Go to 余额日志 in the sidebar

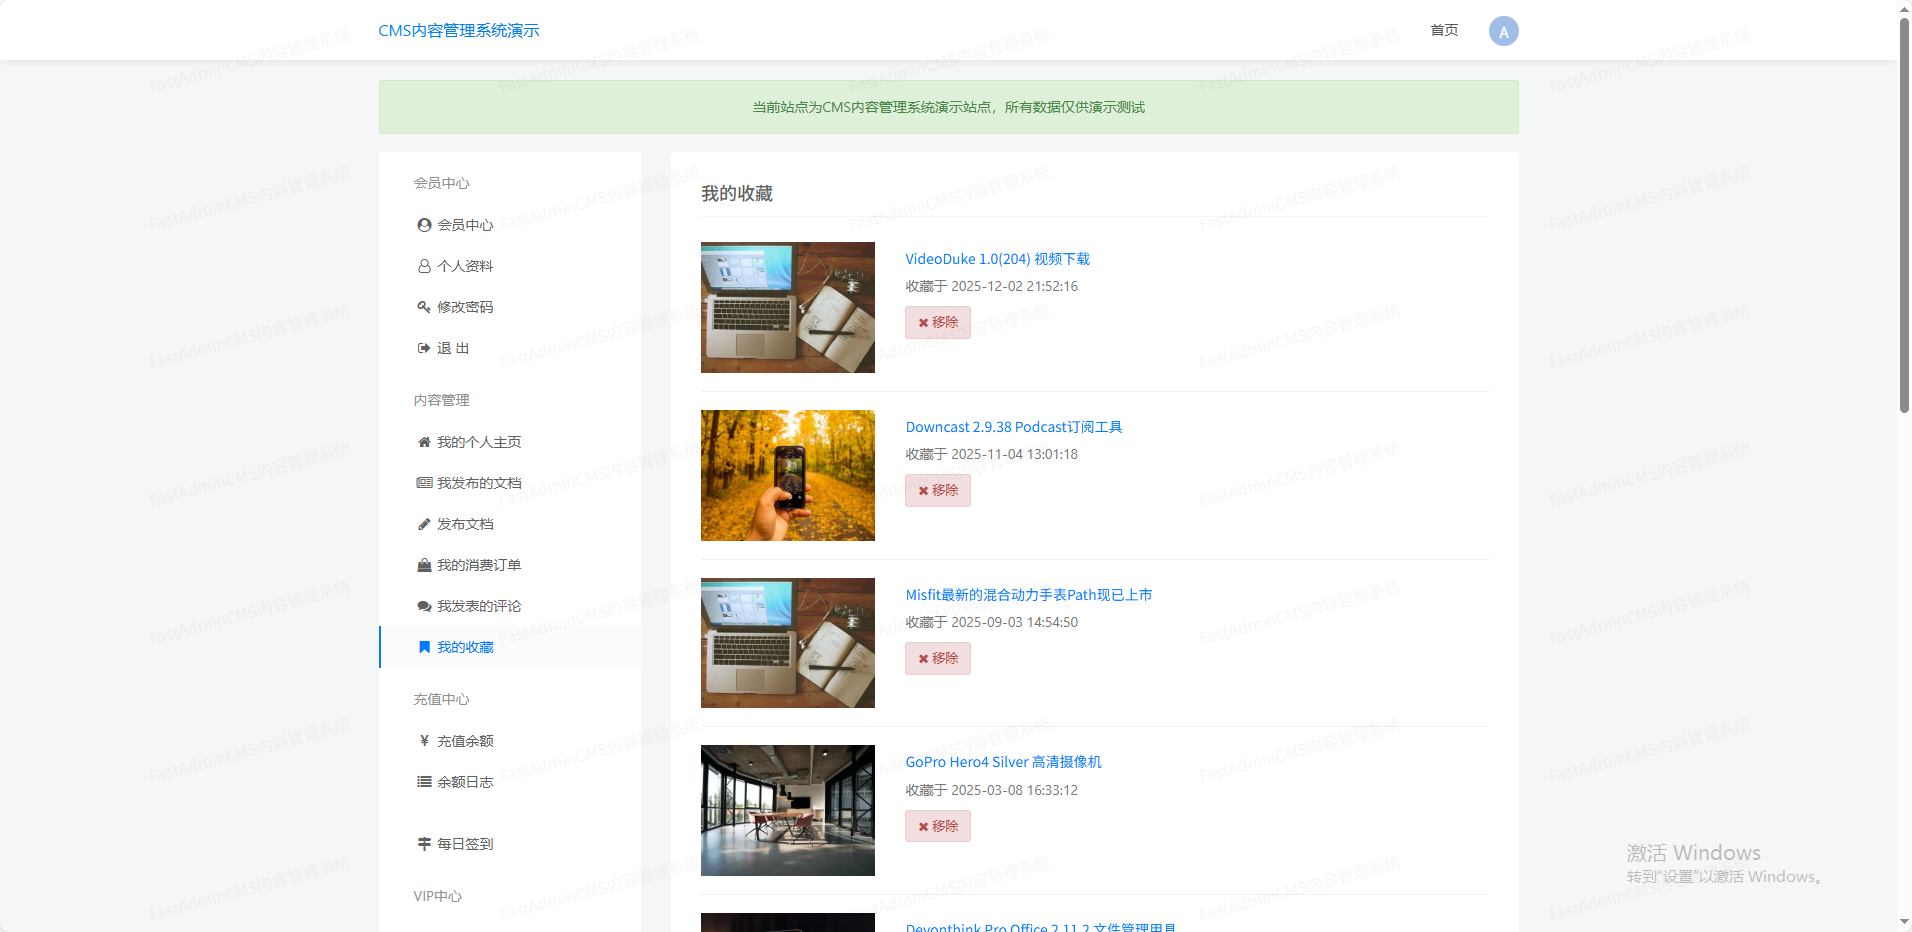click(x=465, y=782)
